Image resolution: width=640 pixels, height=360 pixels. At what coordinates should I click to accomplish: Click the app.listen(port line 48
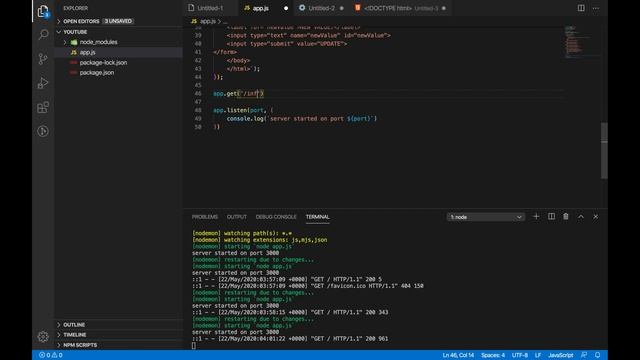[x=243, y=110]
